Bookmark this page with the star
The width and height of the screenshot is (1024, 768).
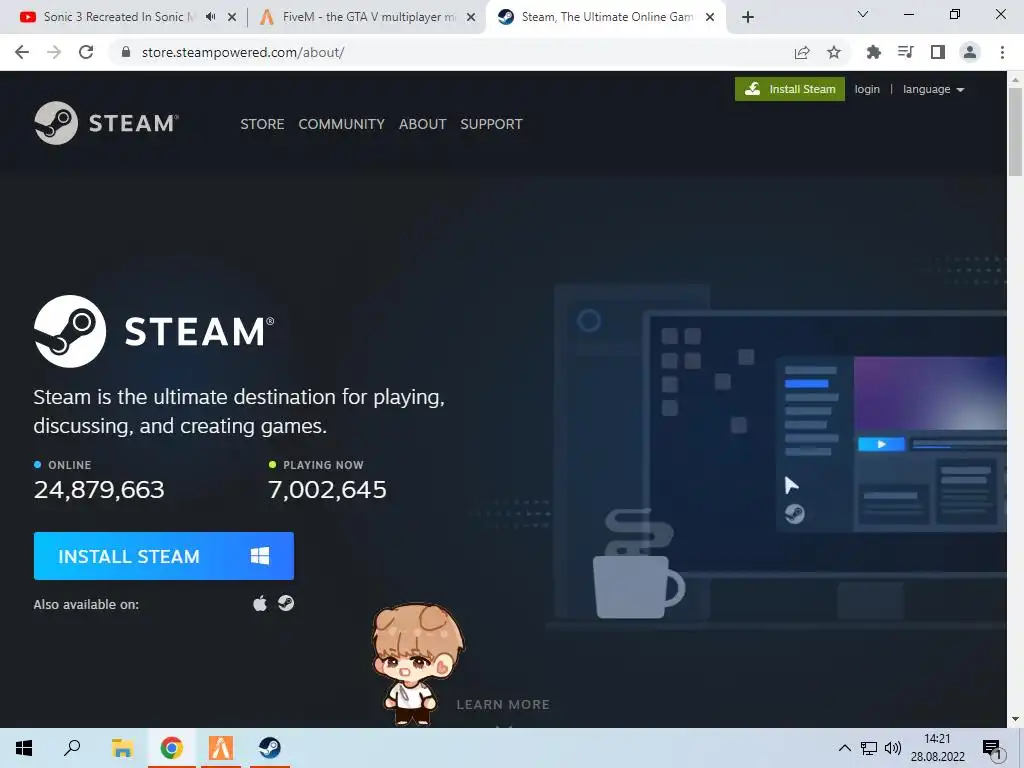834,52
